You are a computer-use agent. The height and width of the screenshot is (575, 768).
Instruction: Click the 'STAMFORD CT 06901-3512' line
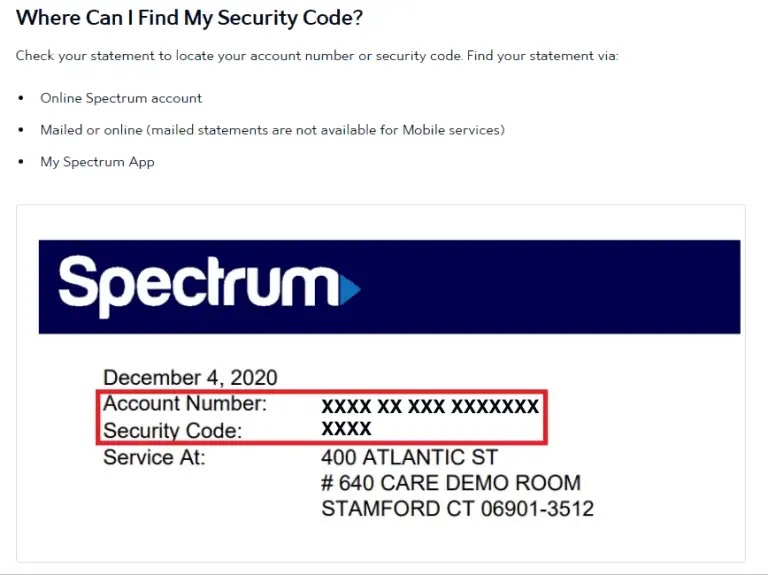coord(457,509)
